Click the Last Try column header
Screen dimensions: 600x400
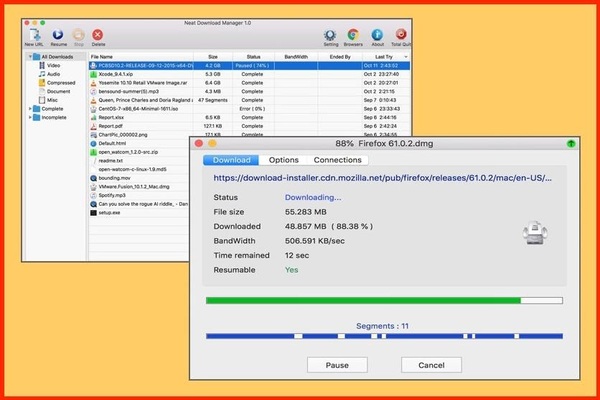pos(384,57)
